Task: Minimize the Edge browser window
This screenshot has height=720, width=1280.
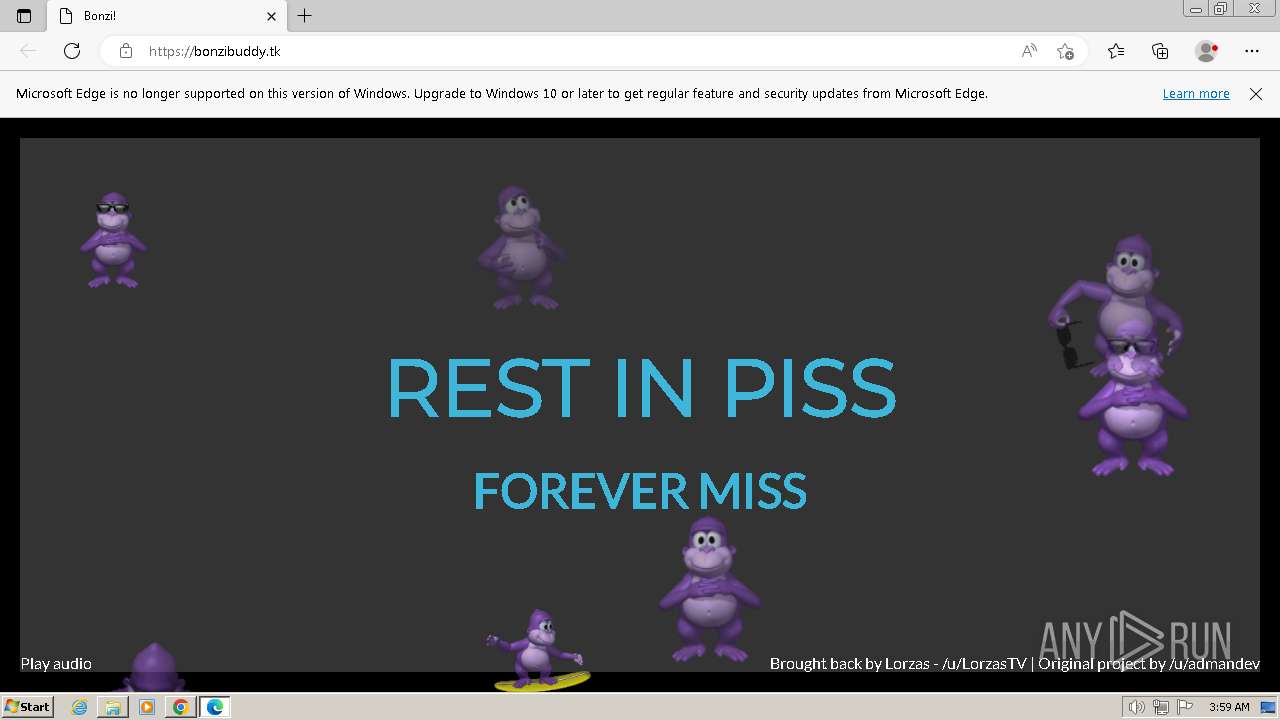Action: (x=1196, y=9)
